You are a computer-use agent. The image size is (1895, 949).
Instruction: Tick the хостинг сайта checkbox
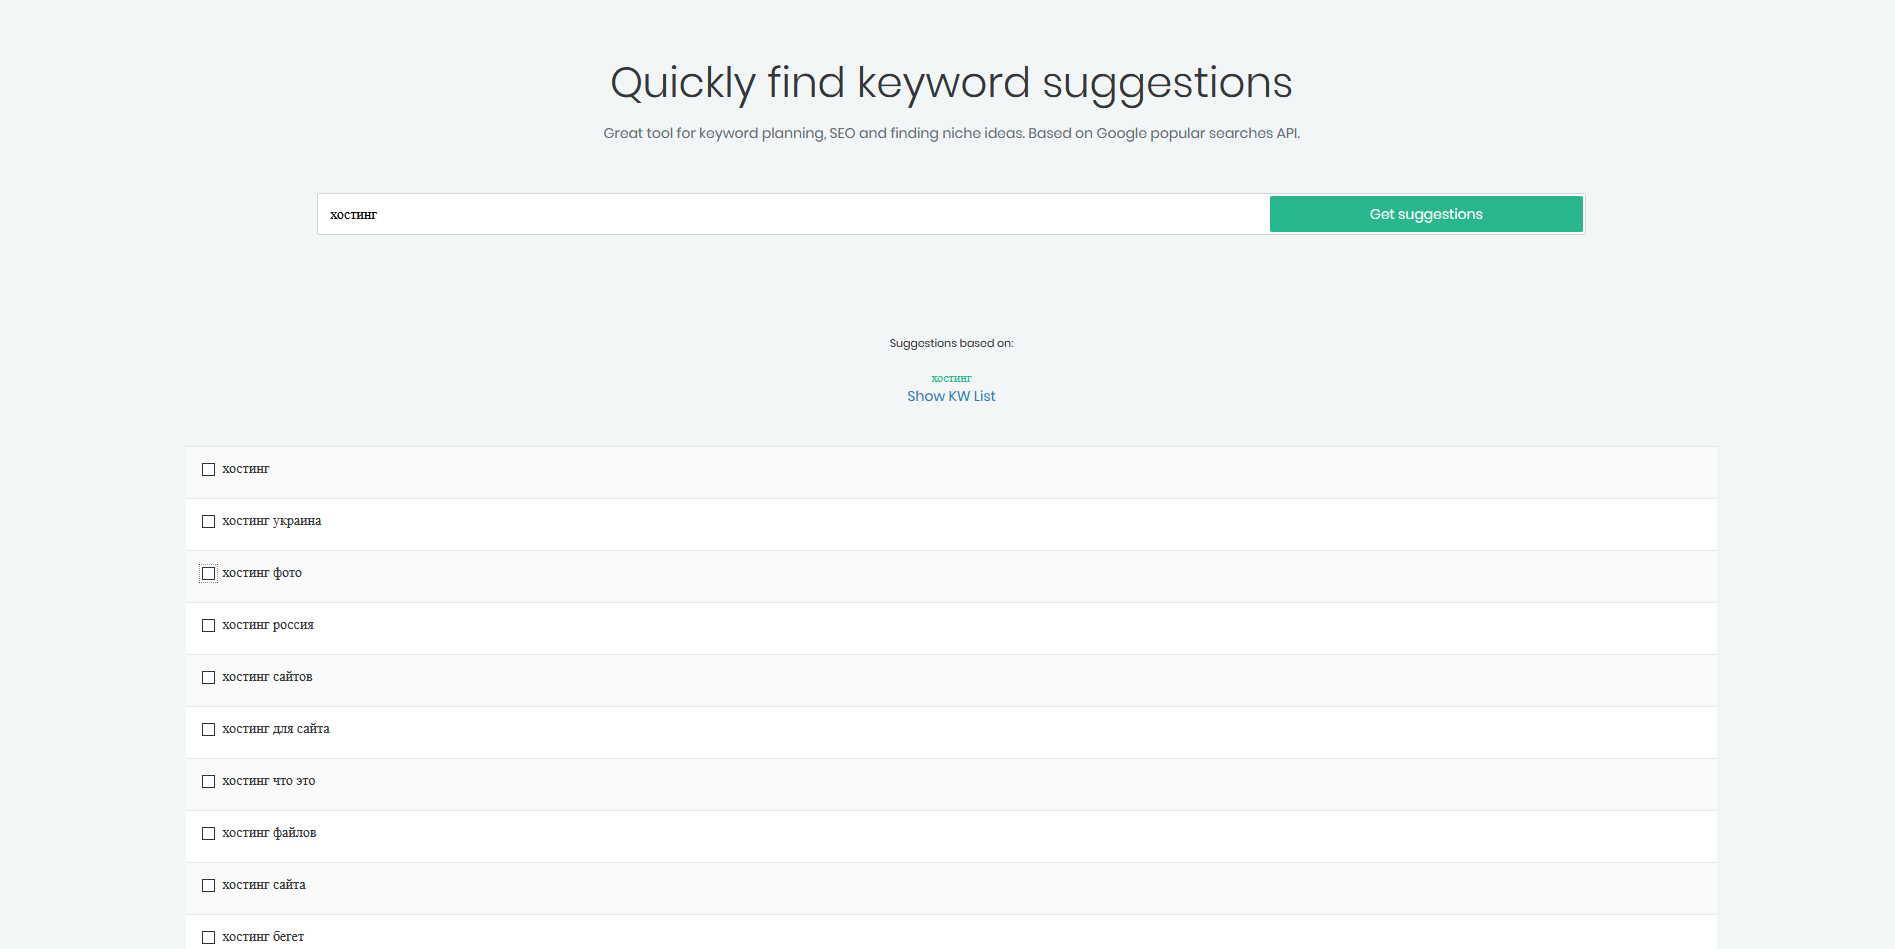208,885
